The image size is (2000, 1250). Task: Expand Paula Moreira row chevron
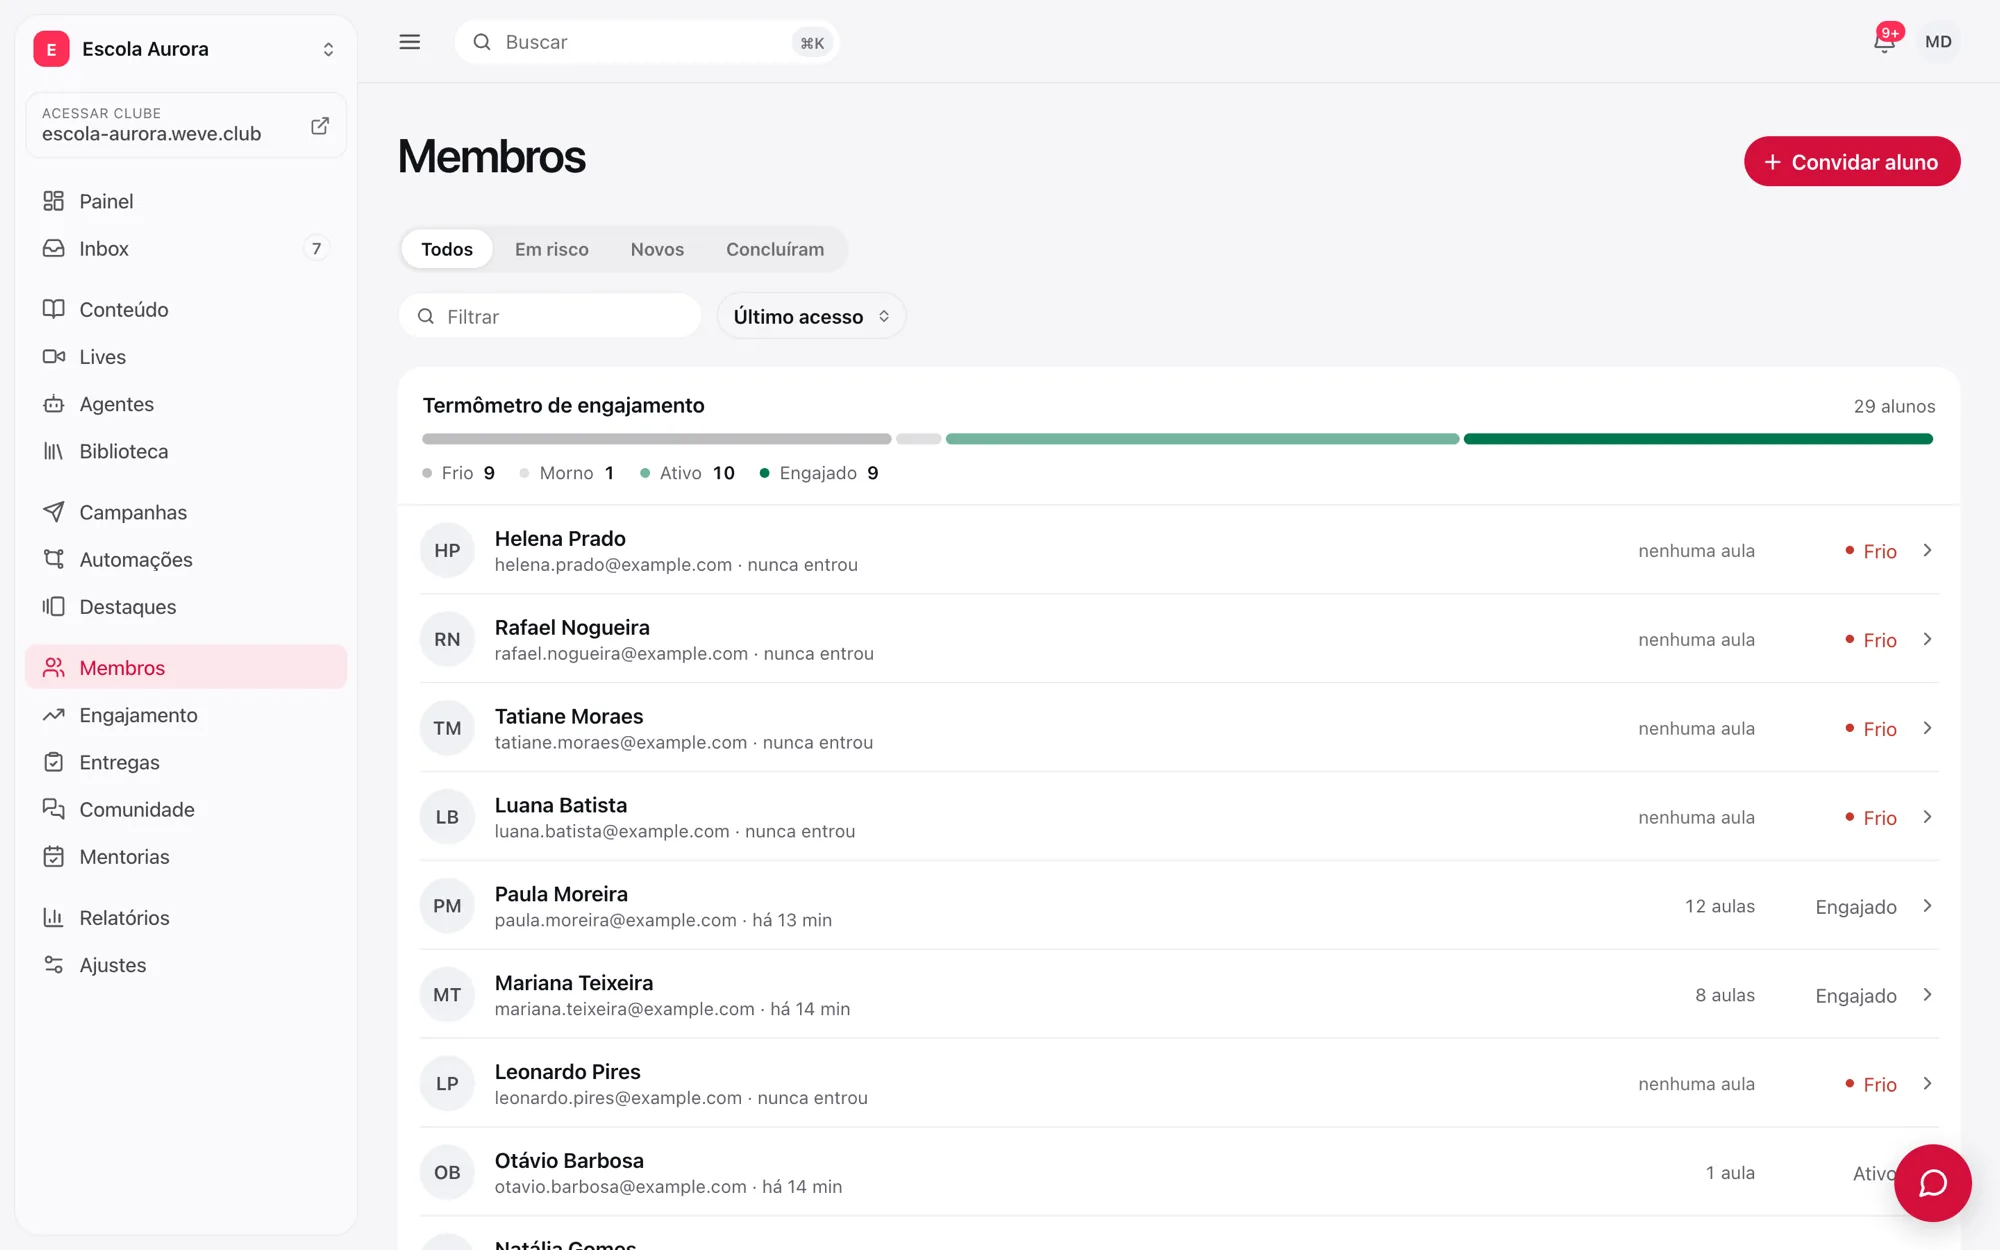[1927, 906]
